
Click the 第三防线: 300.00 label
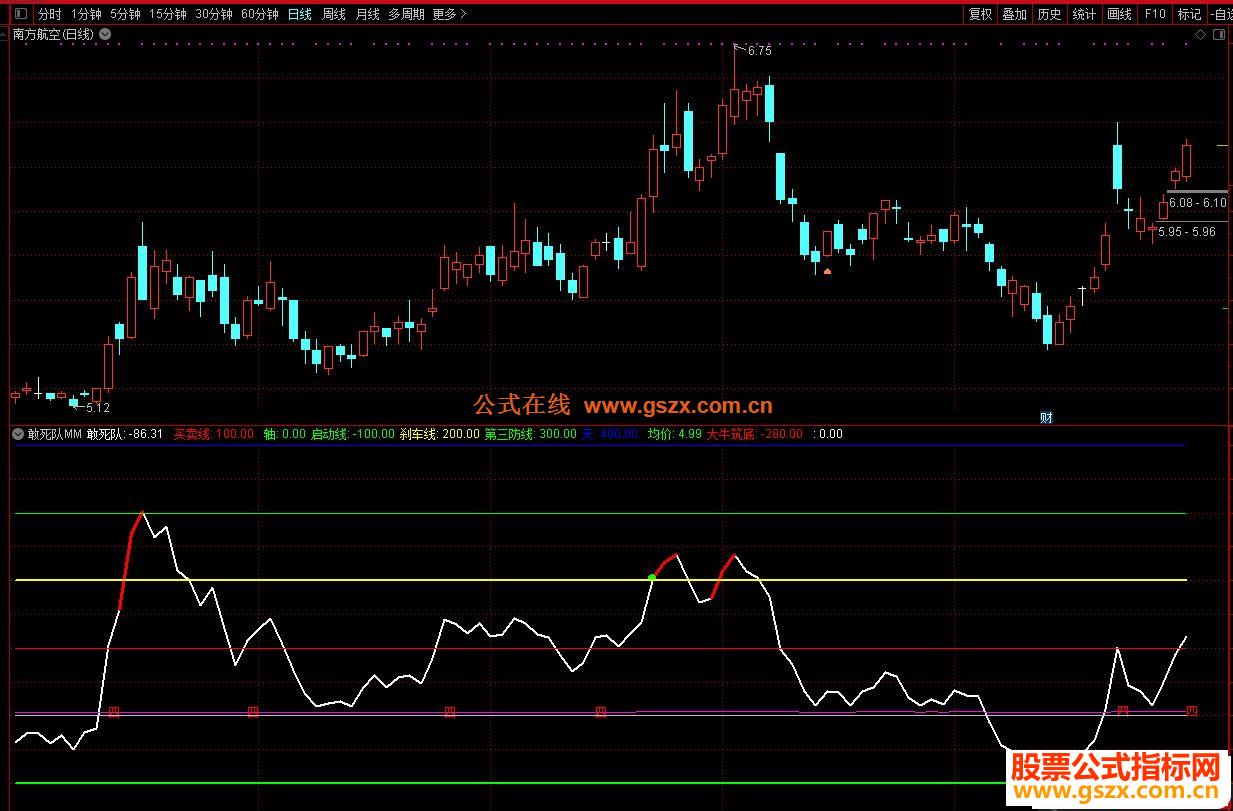531,434
